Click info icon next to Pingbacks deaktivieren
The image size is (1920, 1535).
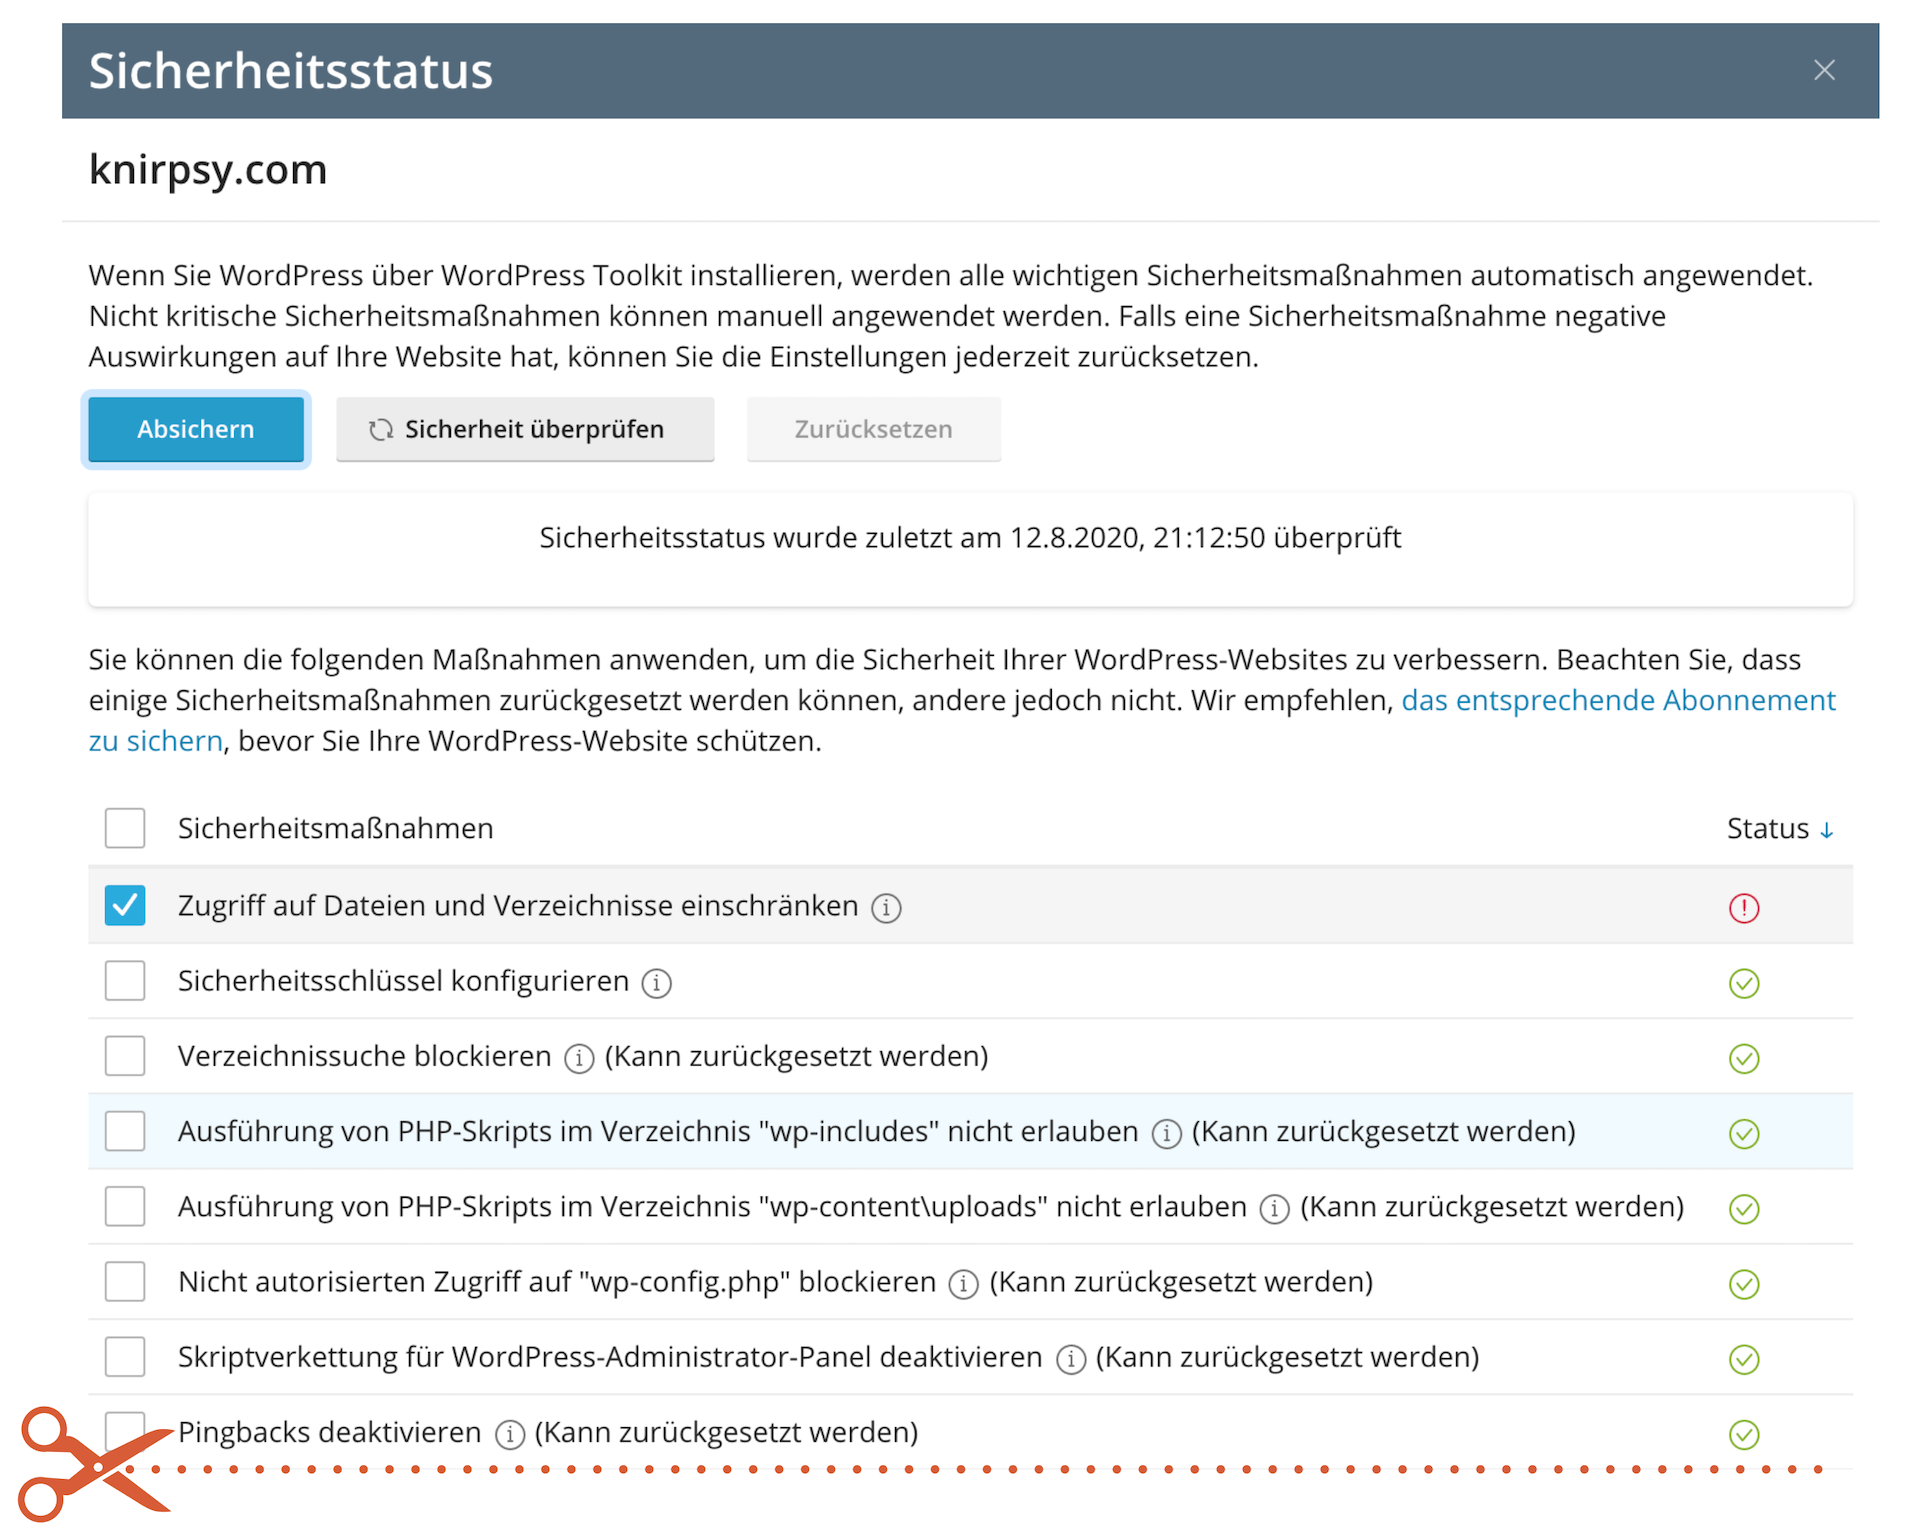pos(510,1435)
